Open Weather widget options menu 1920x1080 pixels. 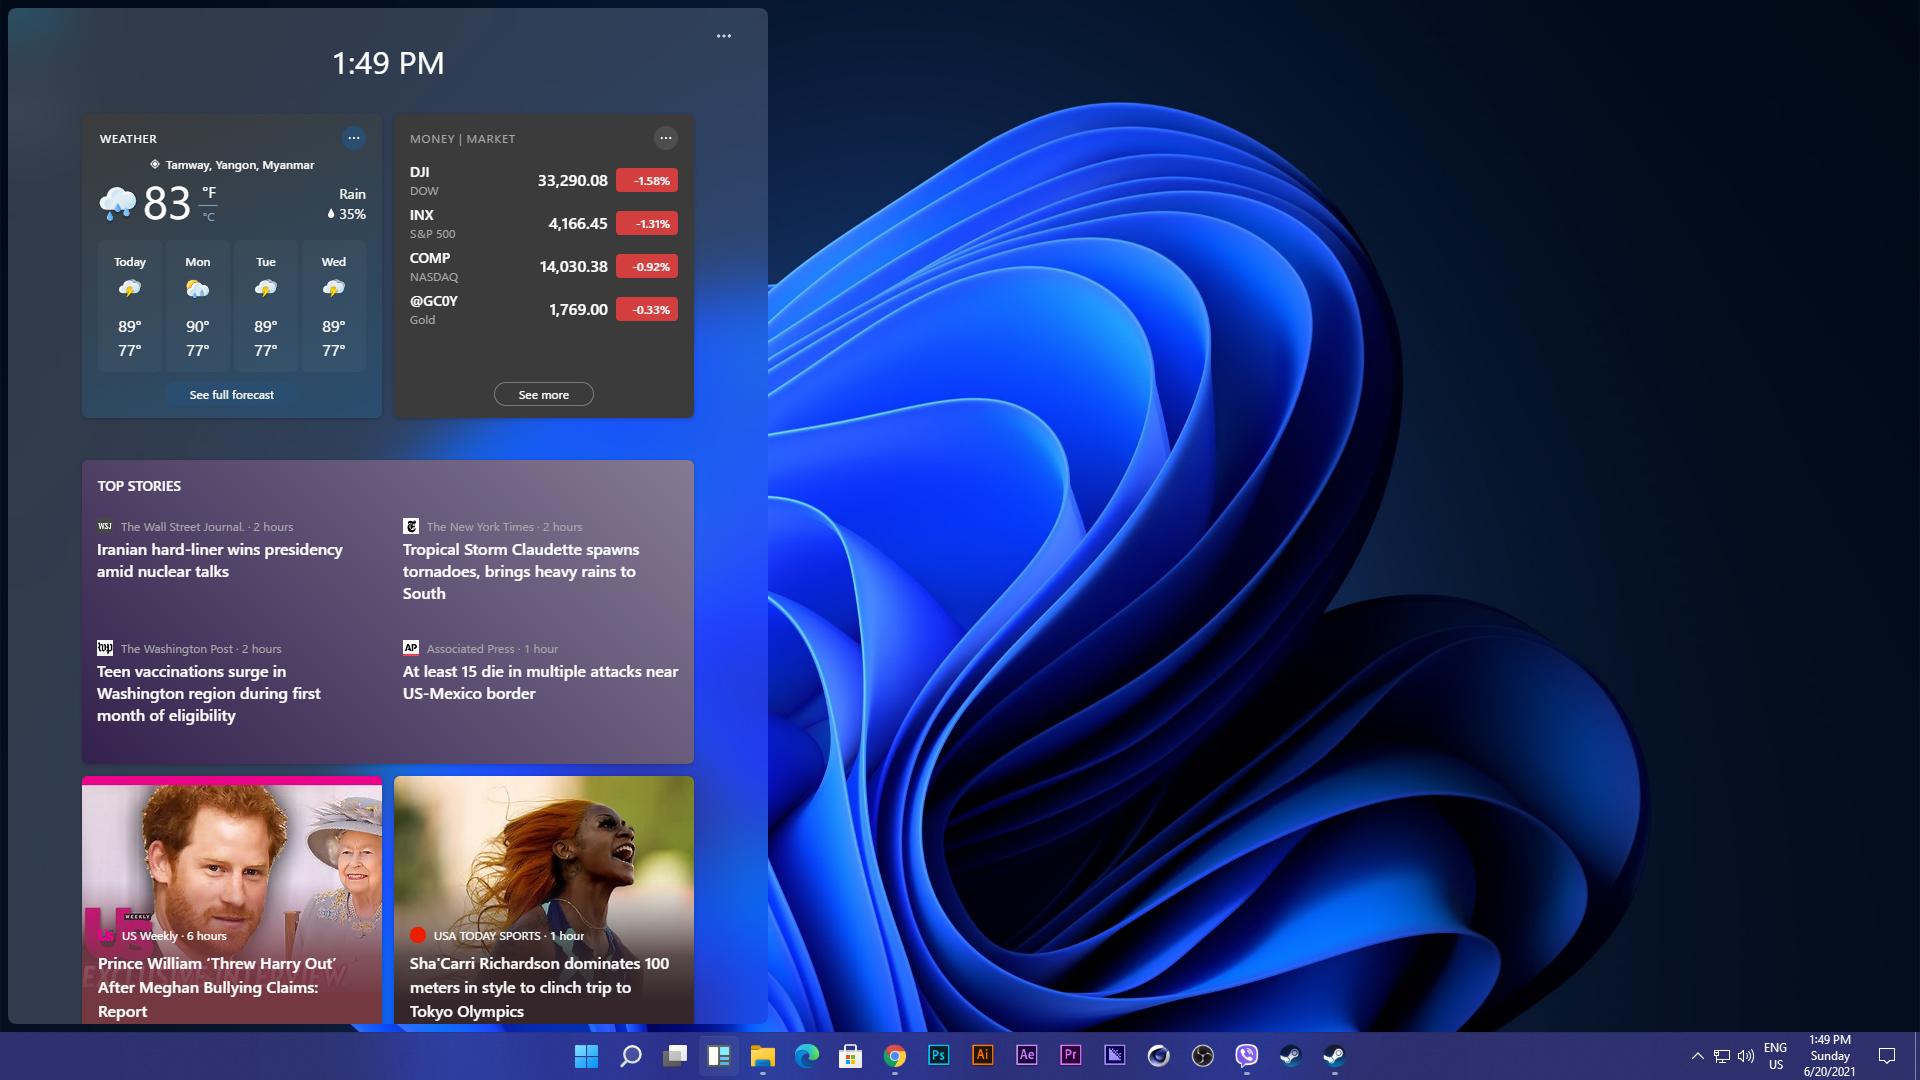pos(353,138)
